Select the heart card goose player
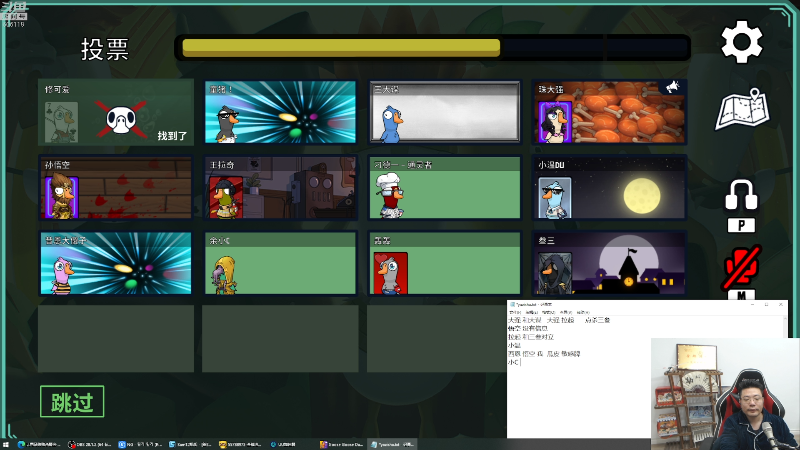The height and width of the screenshot is (450, 800). (444, 263)
